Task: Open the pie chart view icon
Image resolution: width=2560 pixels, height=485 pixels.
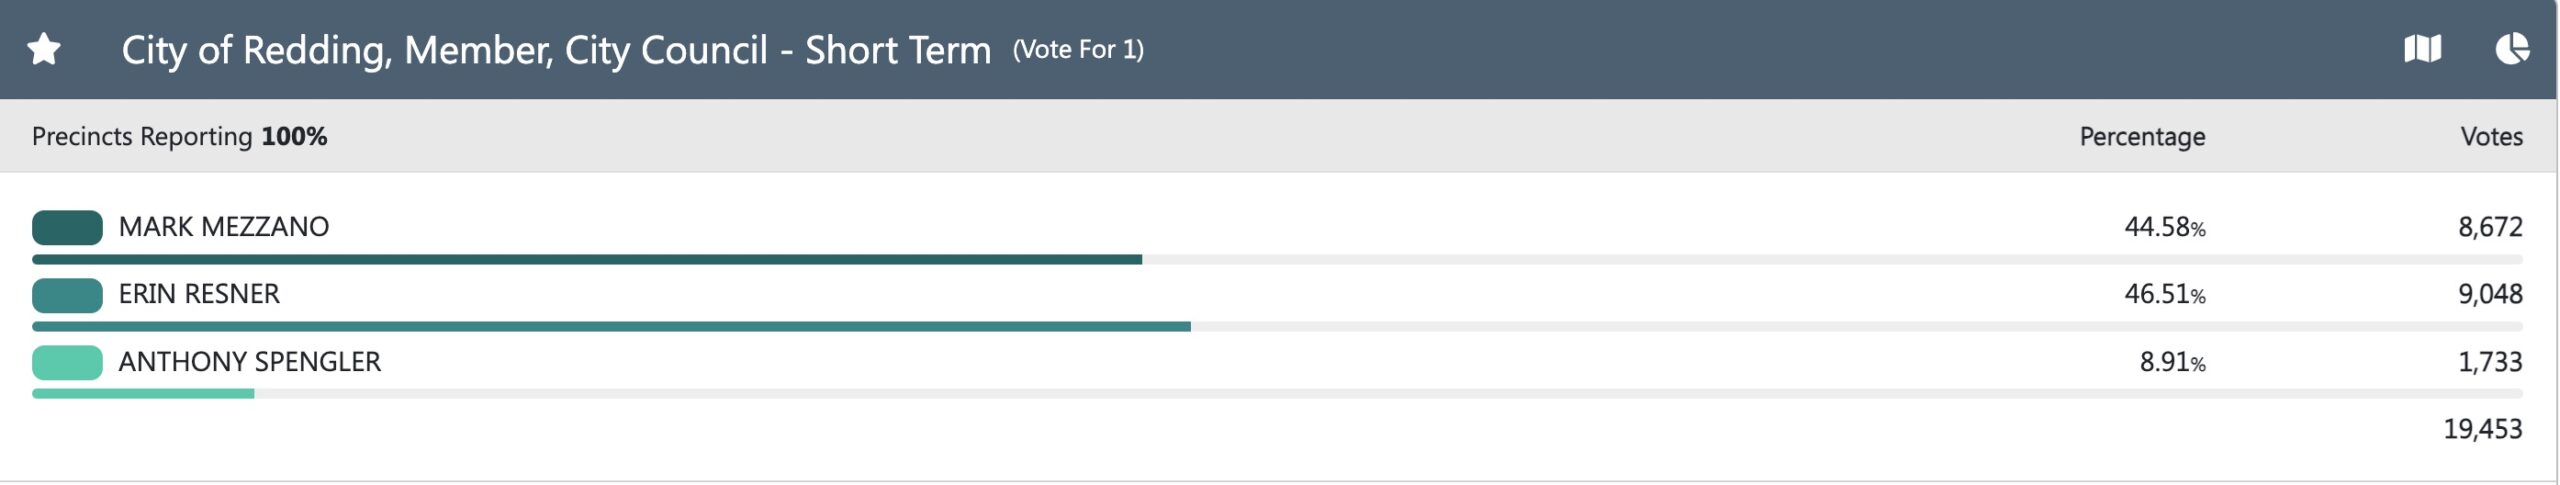Action: (2512, 49)
